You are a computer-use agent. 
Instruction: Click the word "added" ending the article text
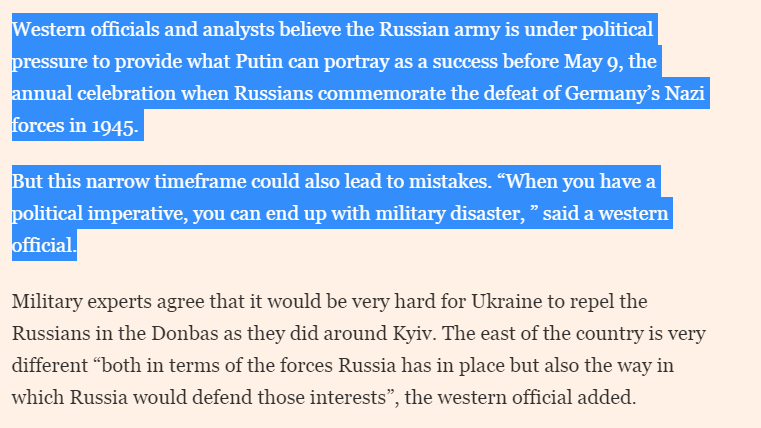coord(608,398)
